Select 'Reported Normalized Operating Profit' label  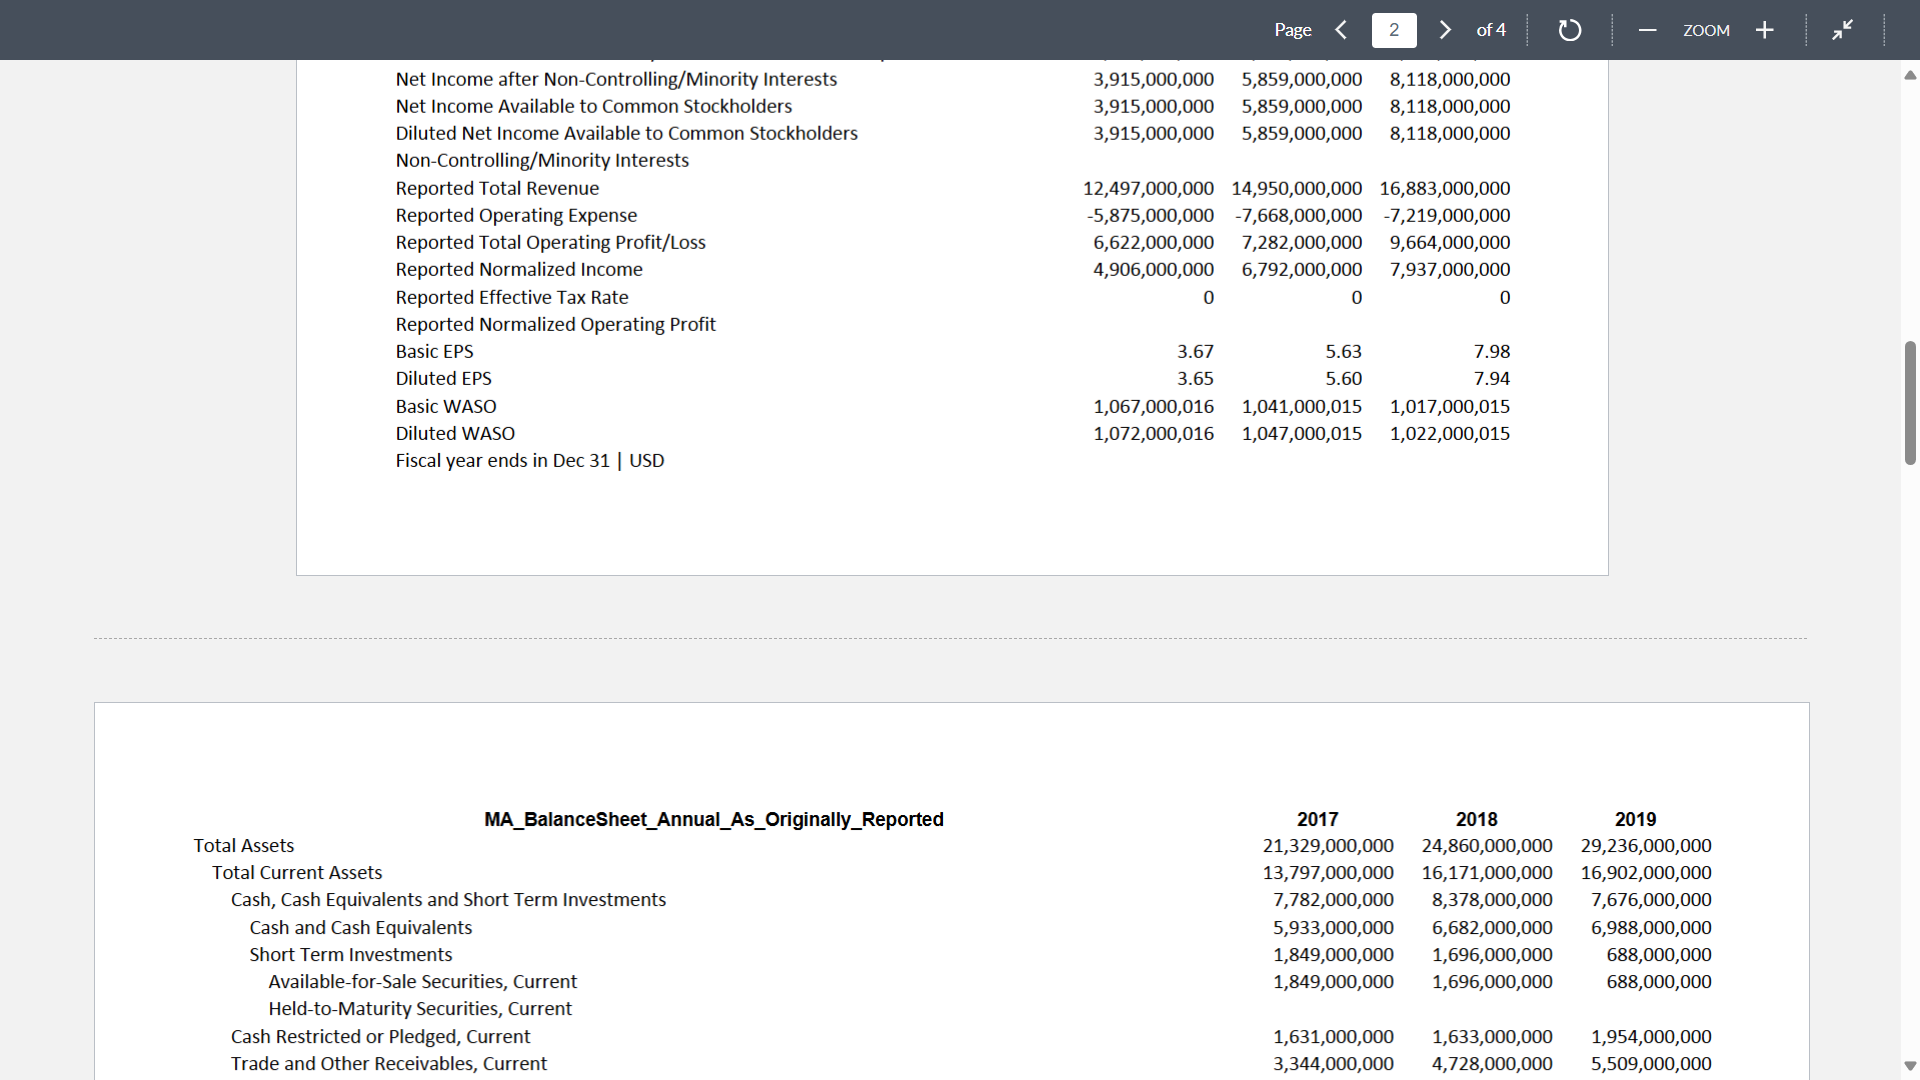[556, 324]
